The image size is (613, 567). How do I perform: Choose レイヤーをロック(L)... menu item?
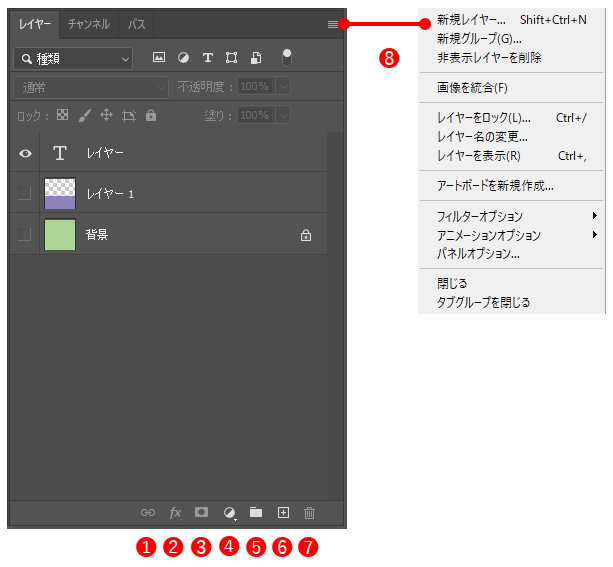tap(511, 118)
